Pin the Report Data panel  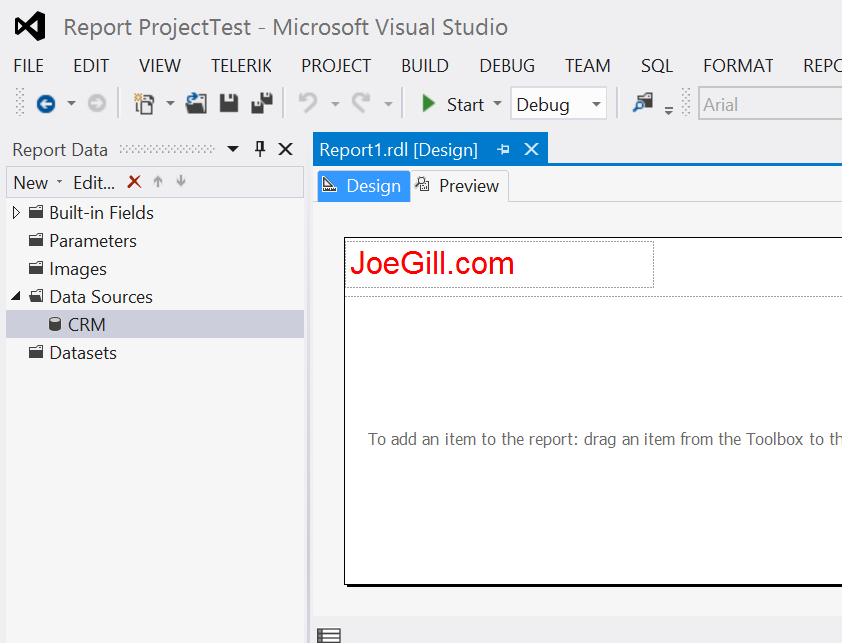tap(260, 149)
